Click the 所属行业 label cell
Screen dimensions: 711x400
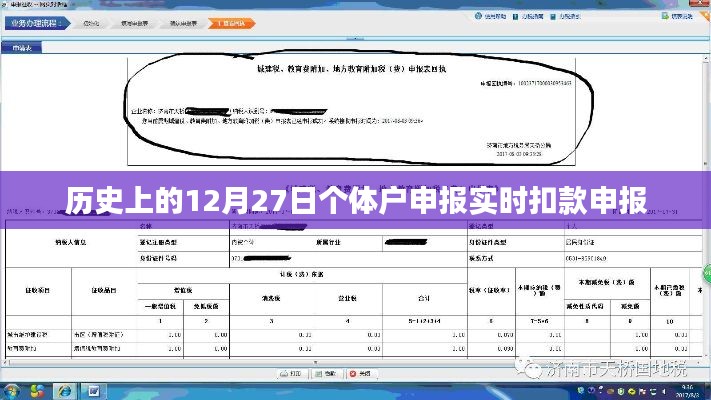pyautogui.click(x=328, y=243)
